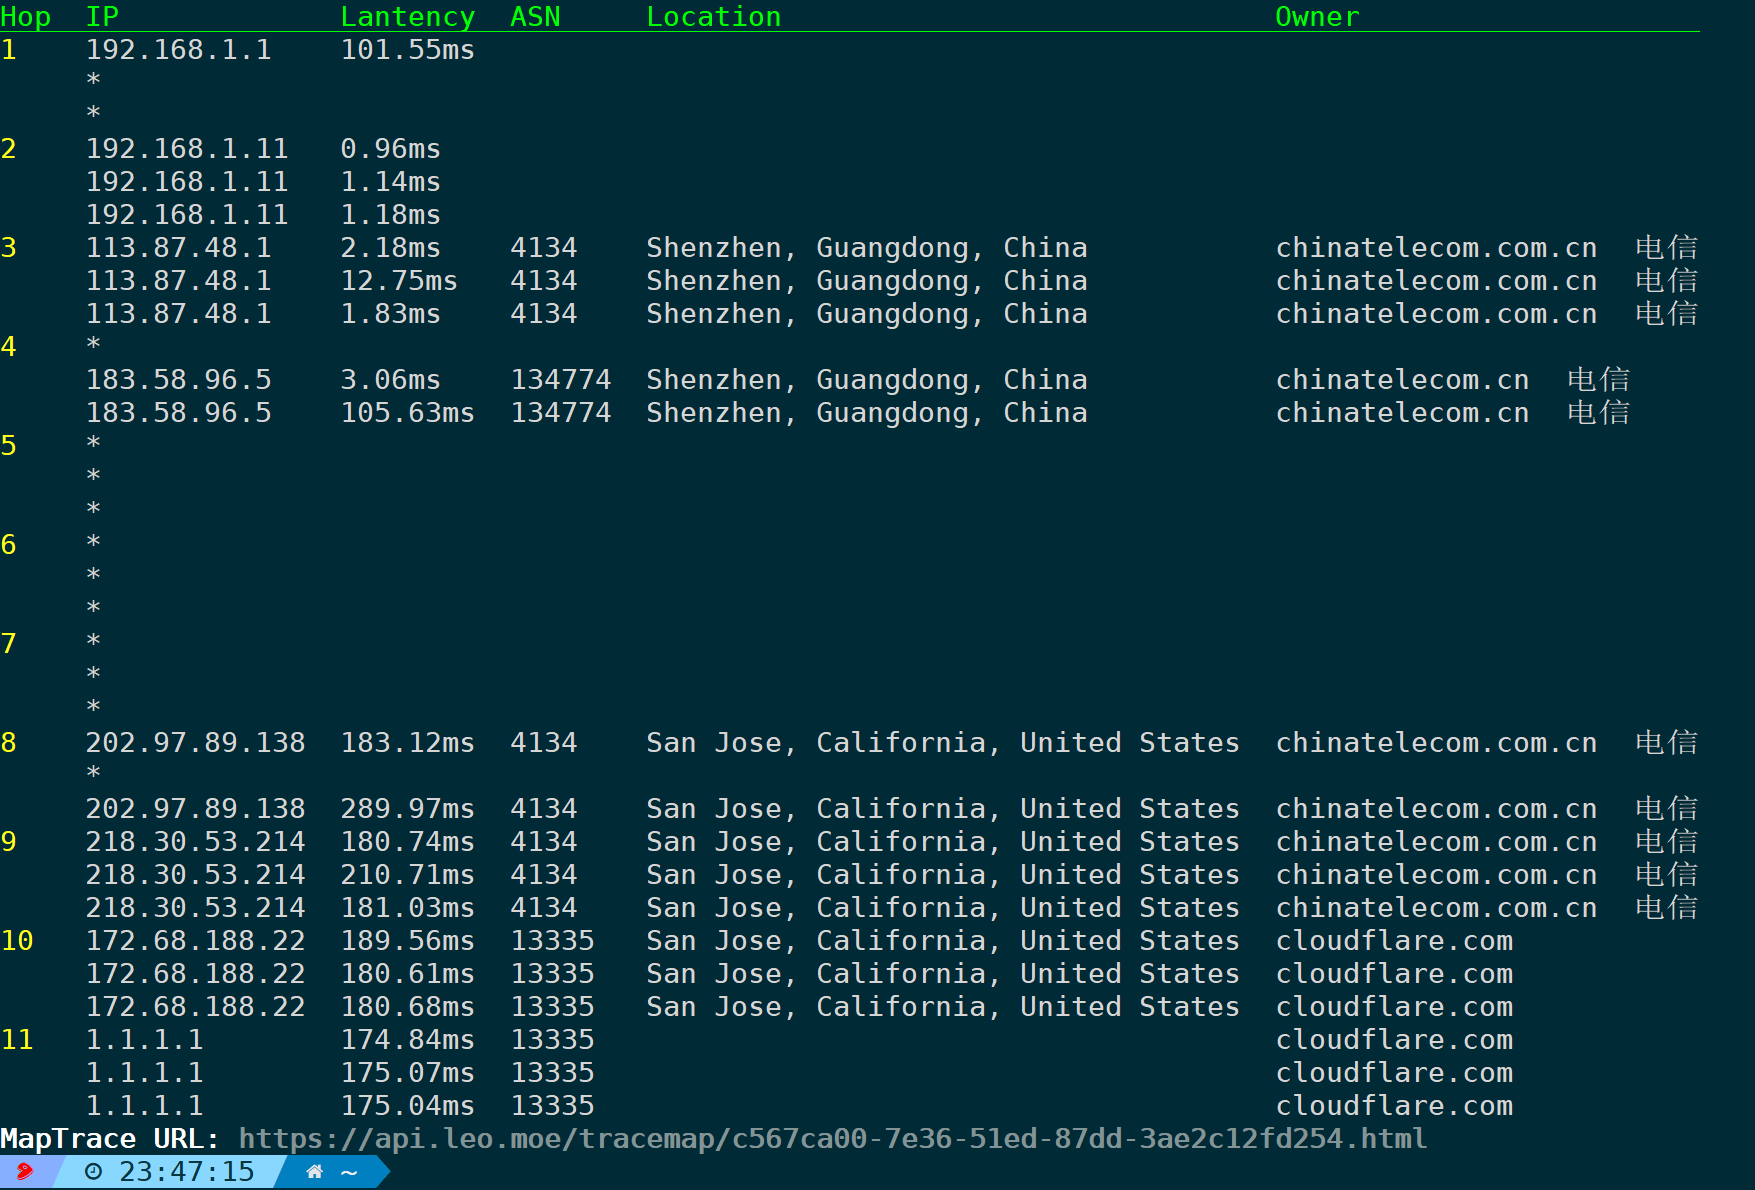Select hop number 8
Viewport: 1755px width, 1190px height.
click(x=9, y=743)
